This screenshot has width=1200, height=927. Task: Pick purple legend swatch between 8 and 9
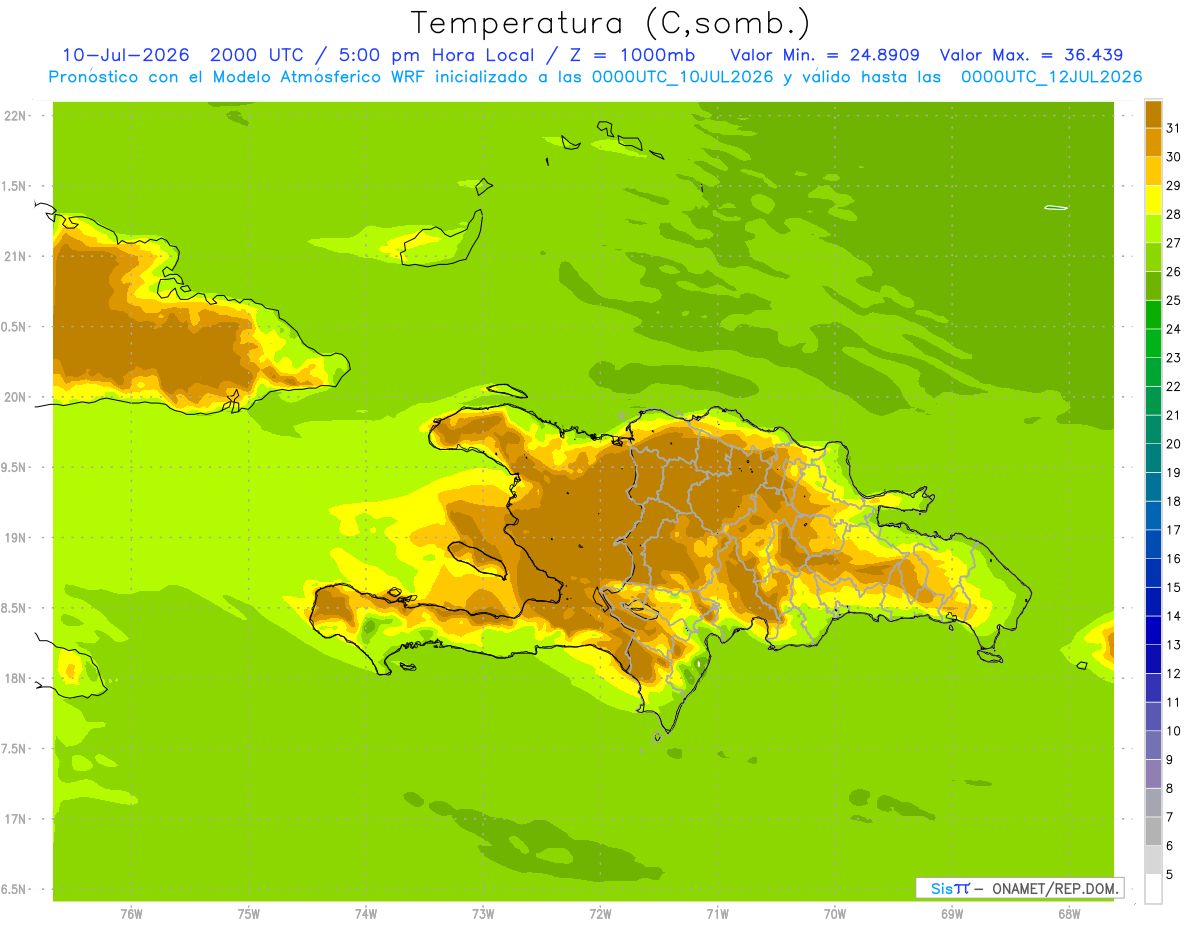[x=1153, y=774]
